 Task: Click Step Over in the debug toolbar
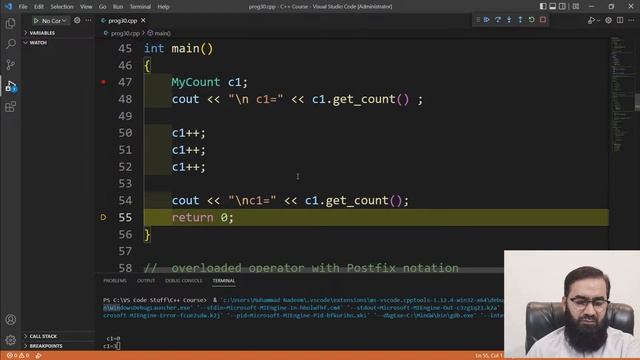[498, 20]
